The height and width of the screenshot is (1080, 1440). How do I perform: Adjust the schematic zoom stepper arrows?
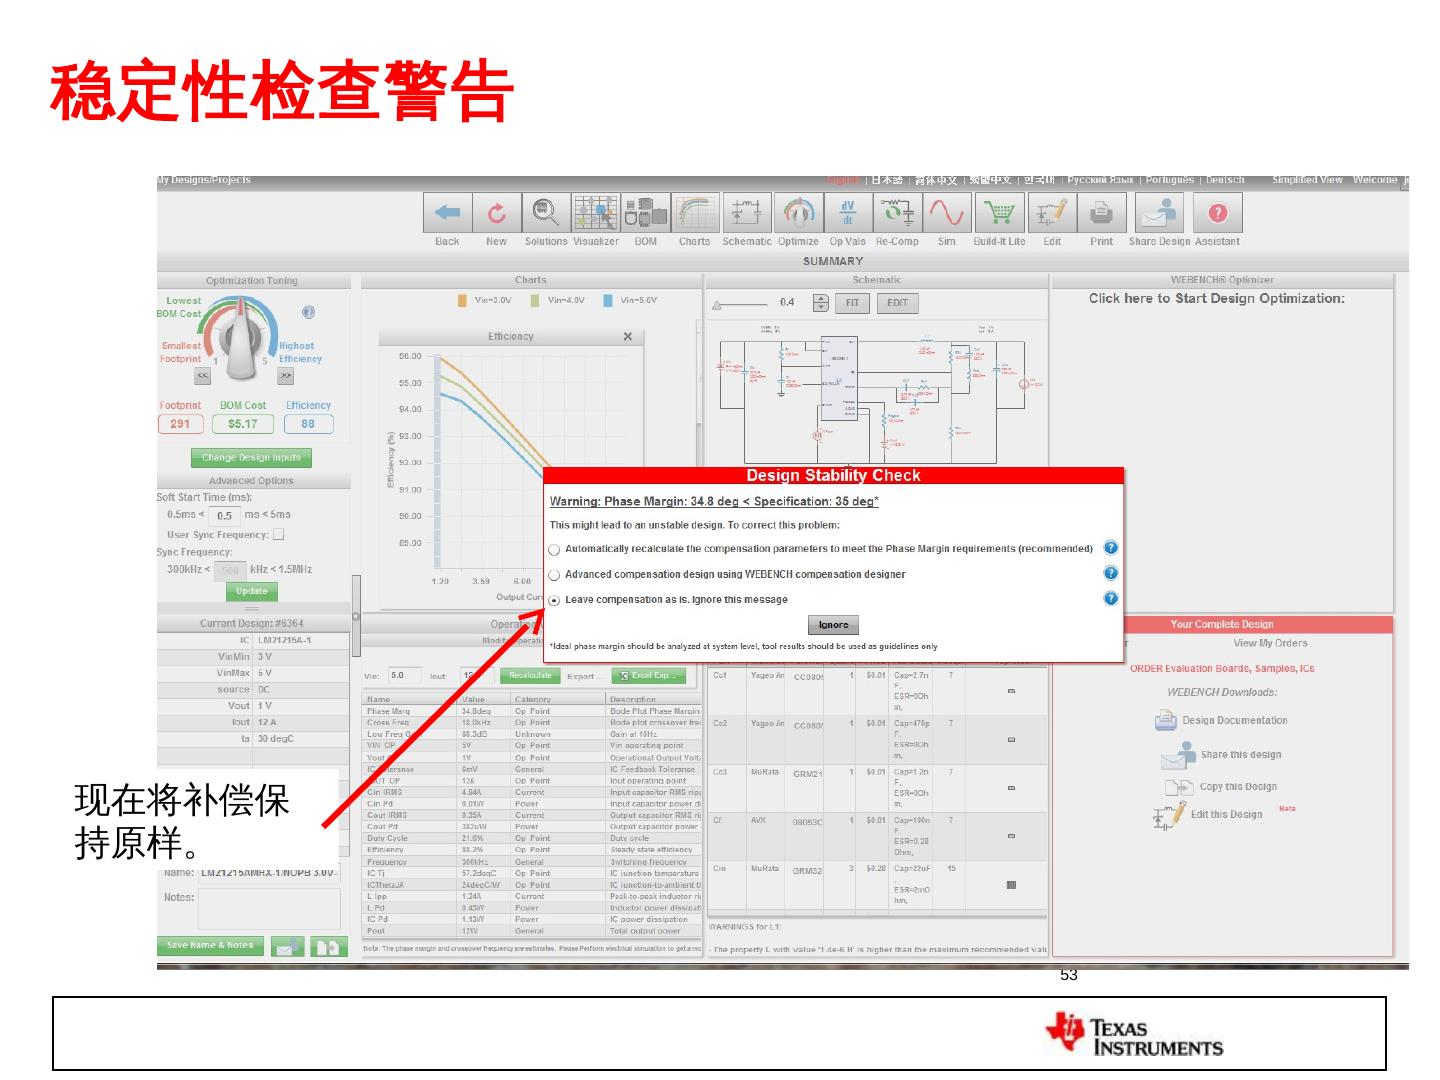point(821,302)
